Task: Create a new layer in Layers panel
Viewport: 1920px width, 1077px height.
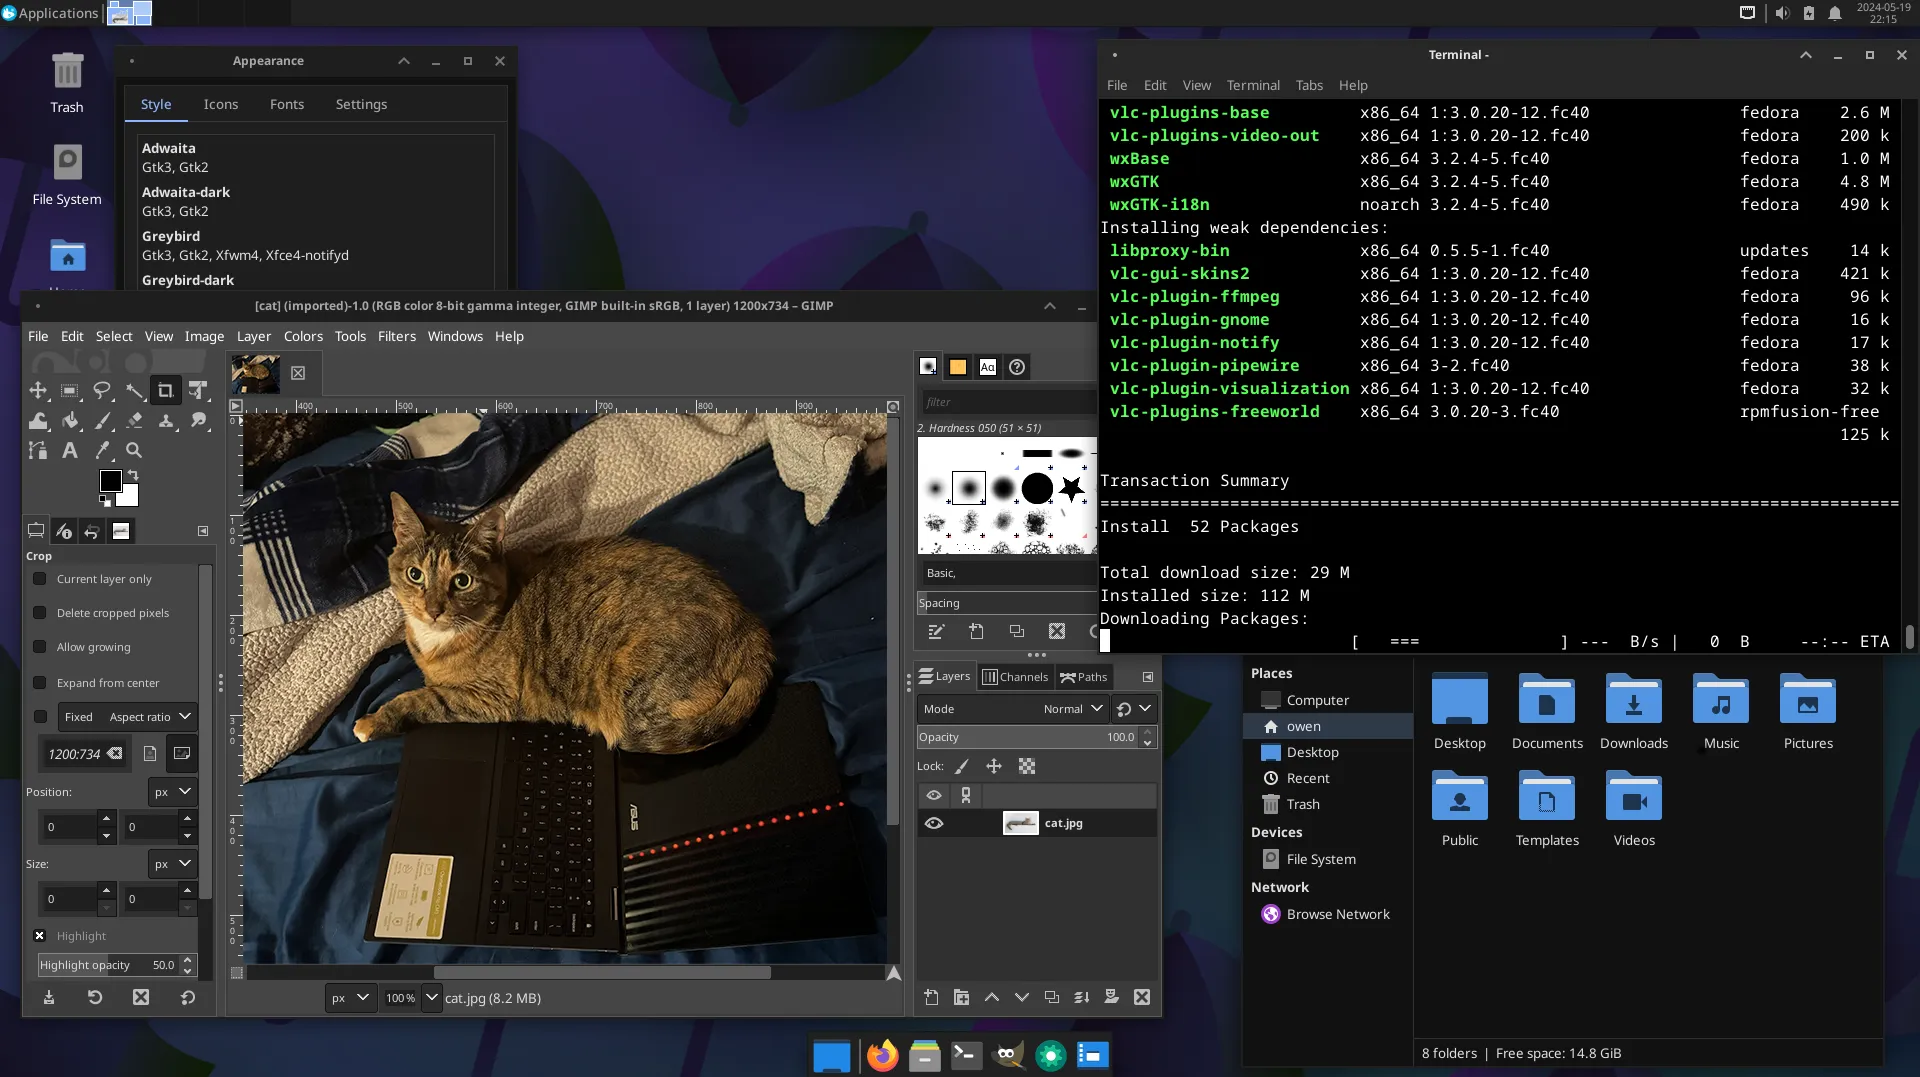Action: pyautogui.click(x=931, y=997)
